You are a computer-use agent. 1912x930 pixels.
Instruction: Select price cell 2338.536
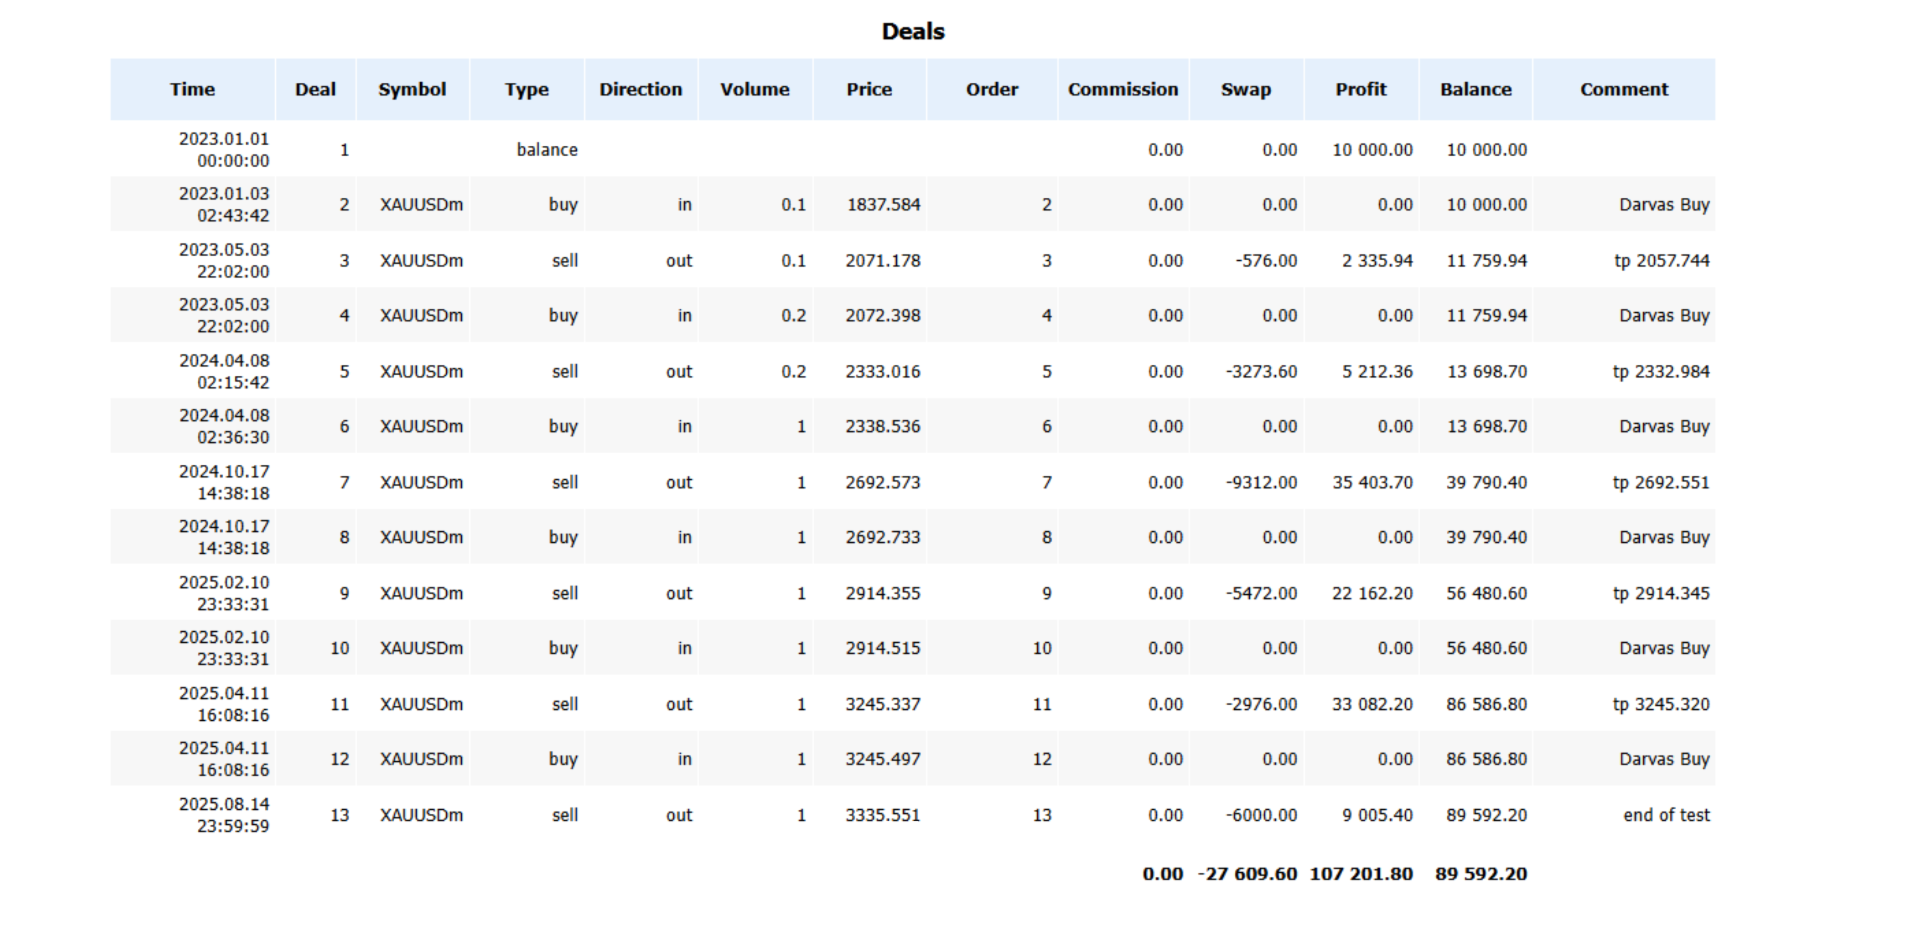click(883, 427)
